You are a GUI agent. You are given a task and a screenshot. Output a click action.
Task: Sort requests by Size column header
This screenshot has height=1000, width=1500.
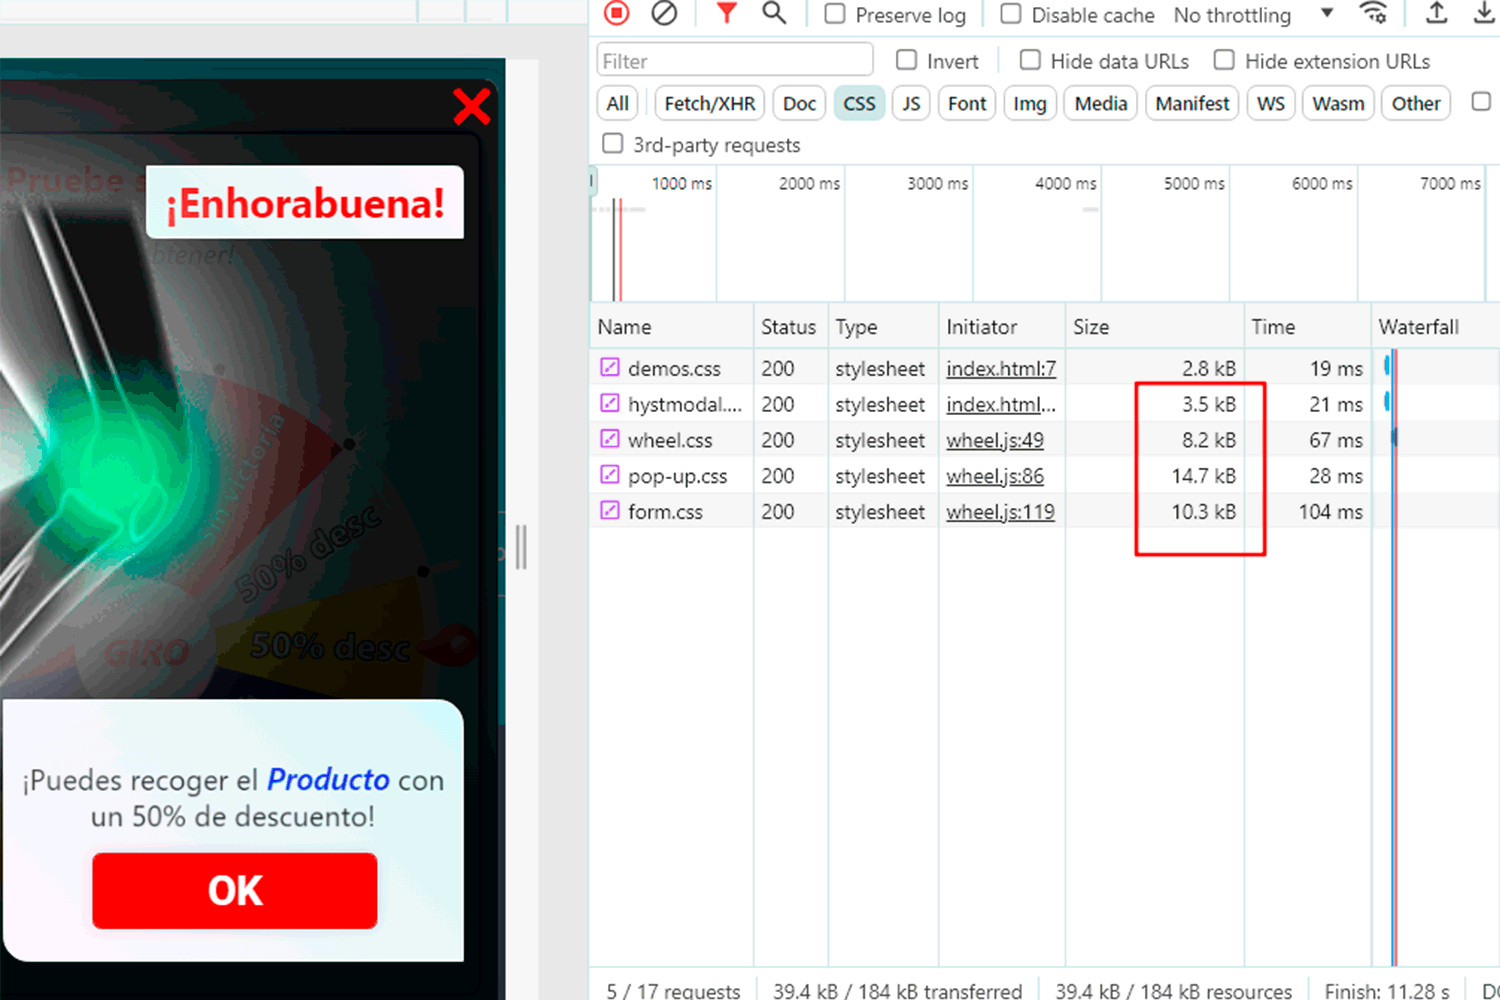pos(1091,327)
